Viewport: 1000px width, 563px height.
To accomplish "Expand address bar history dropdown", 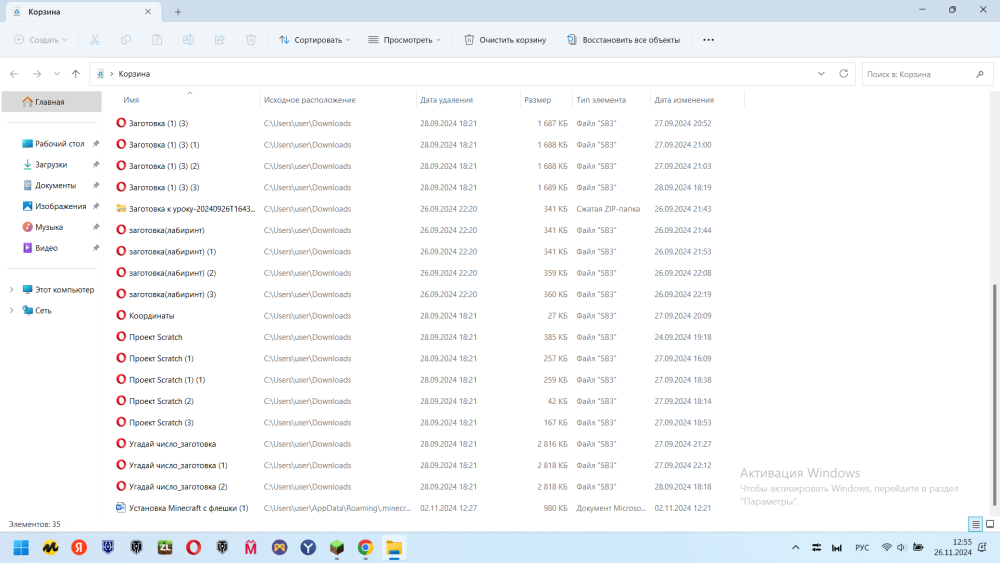I will point(821,74).
